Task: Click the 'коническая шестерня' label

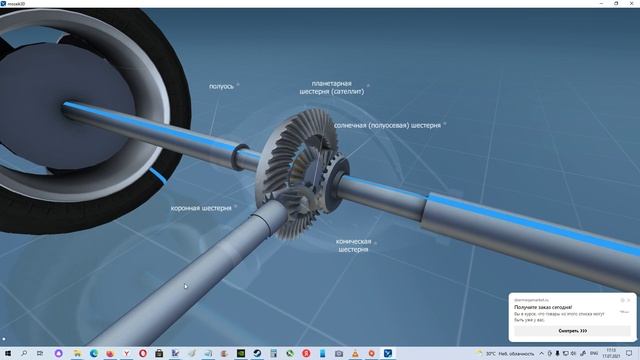Action: click(353, 245)
